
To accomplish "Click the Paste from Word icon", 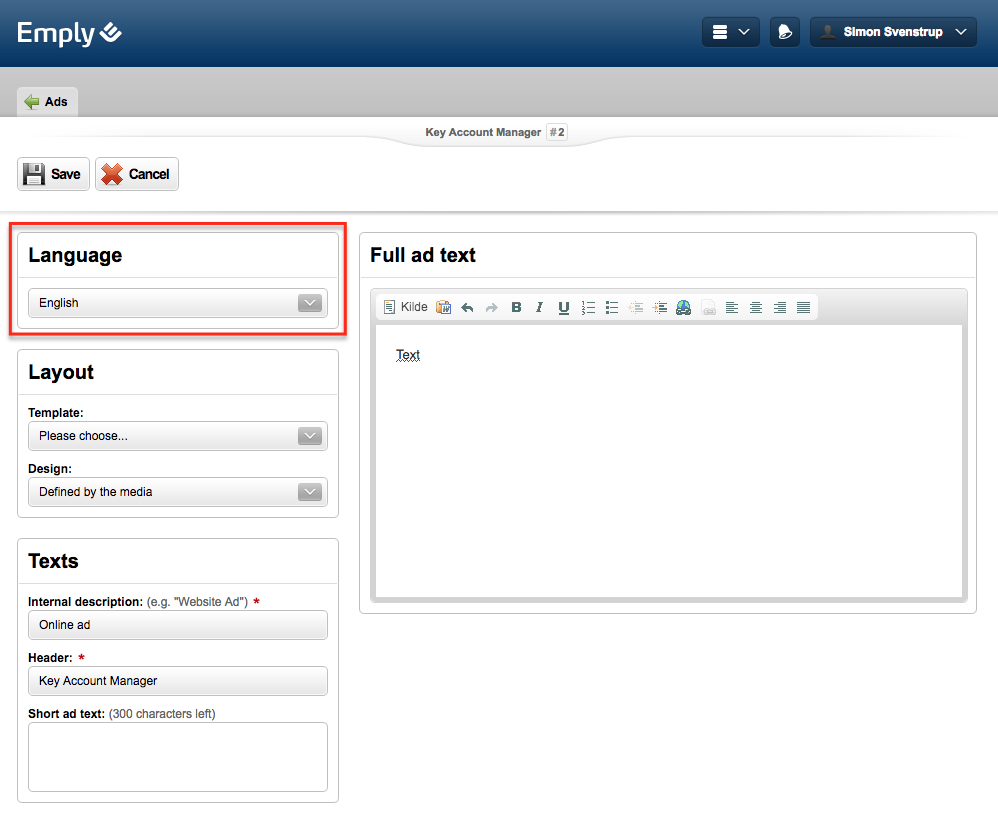I will (x=443, y=307).
